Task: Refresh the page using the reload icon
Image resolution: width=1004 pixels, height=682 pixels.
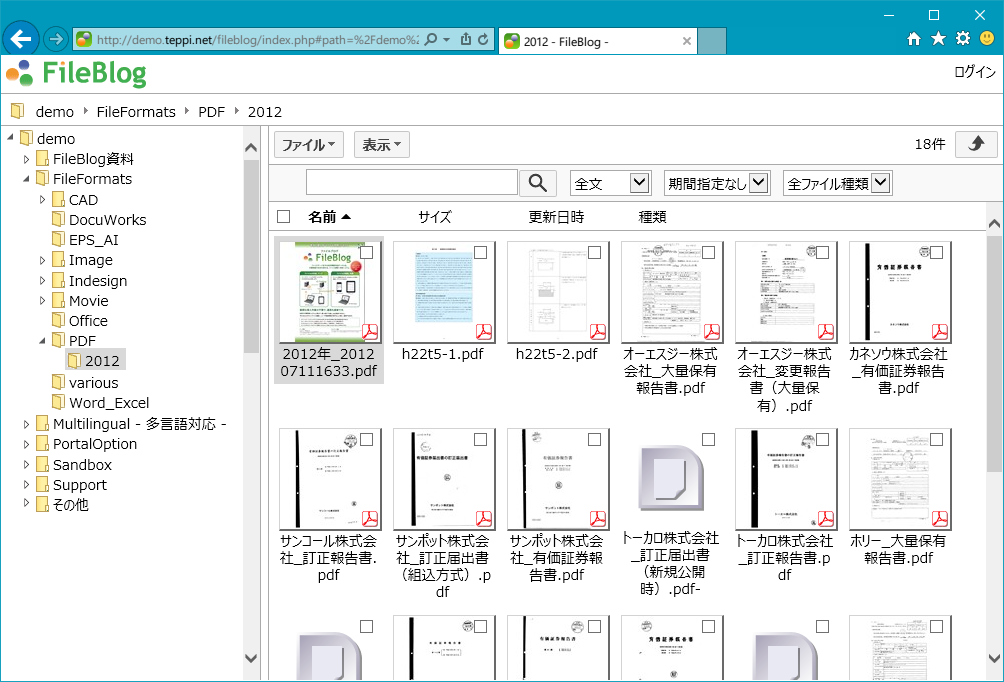Action: click(483, 40)
